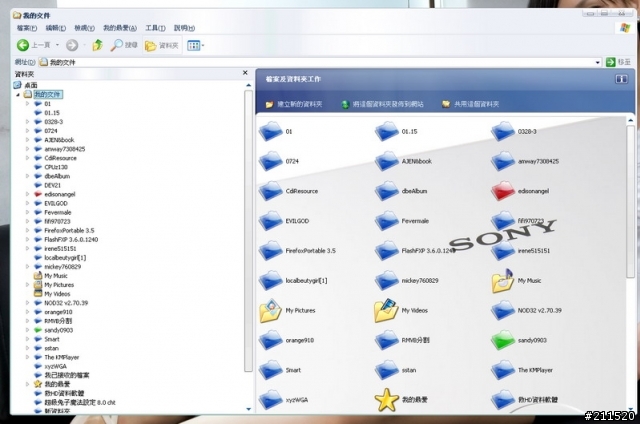Viewport: 640px width, 424px height.
Task: Select the 0724 folder icon in file list
Action: [x=270, y=161]
